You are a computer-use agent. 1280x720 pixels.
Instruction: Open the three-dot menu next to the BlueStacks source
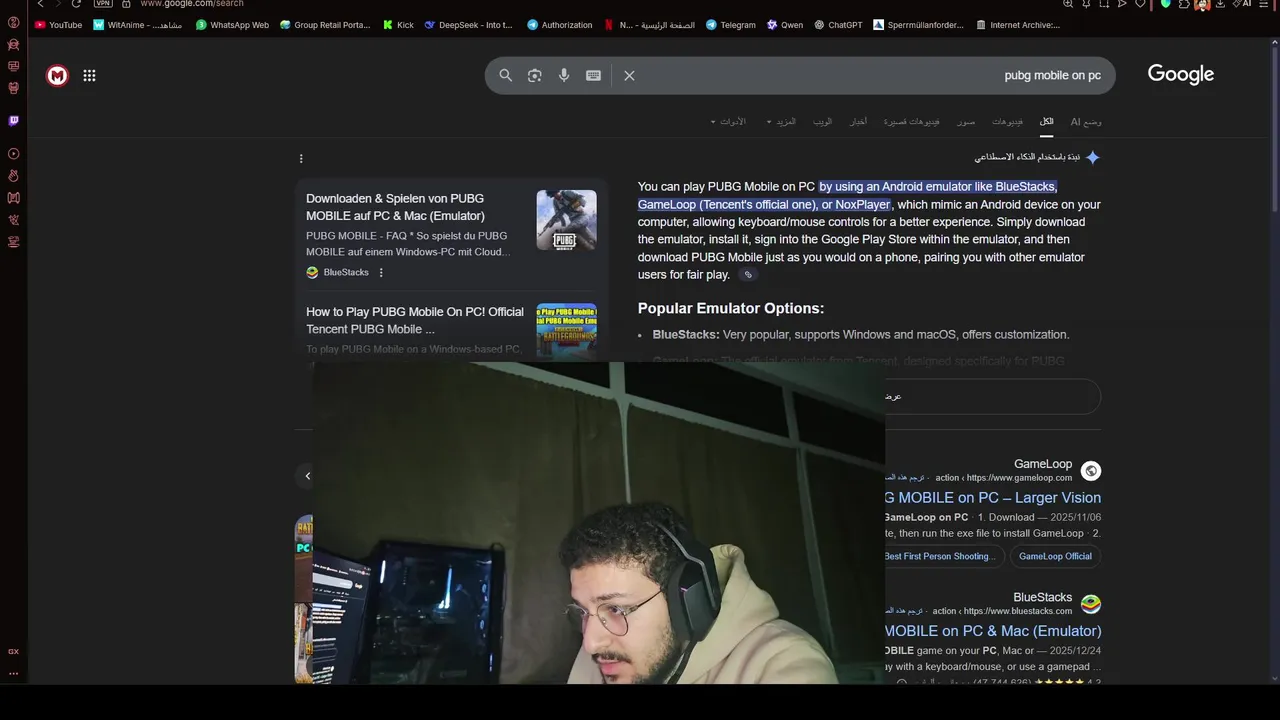coord(381,272)
